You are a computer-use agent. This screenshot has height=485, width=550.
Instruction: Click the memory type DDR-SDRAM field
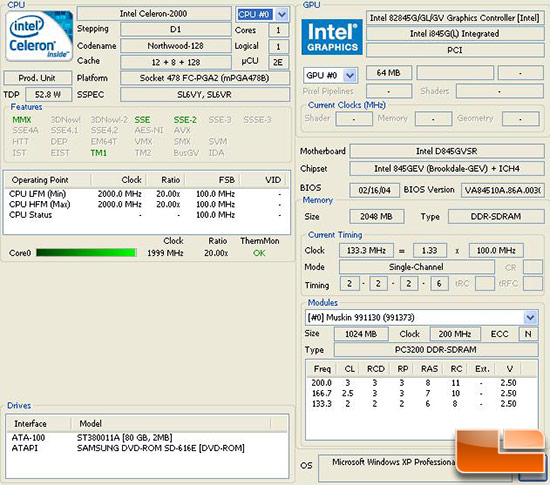[496, 216]
